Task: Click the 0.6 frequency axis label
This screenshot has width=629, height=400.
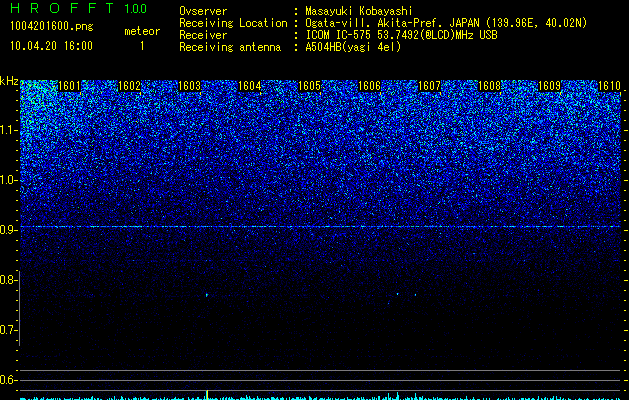Action: click(x=8, y=380)
